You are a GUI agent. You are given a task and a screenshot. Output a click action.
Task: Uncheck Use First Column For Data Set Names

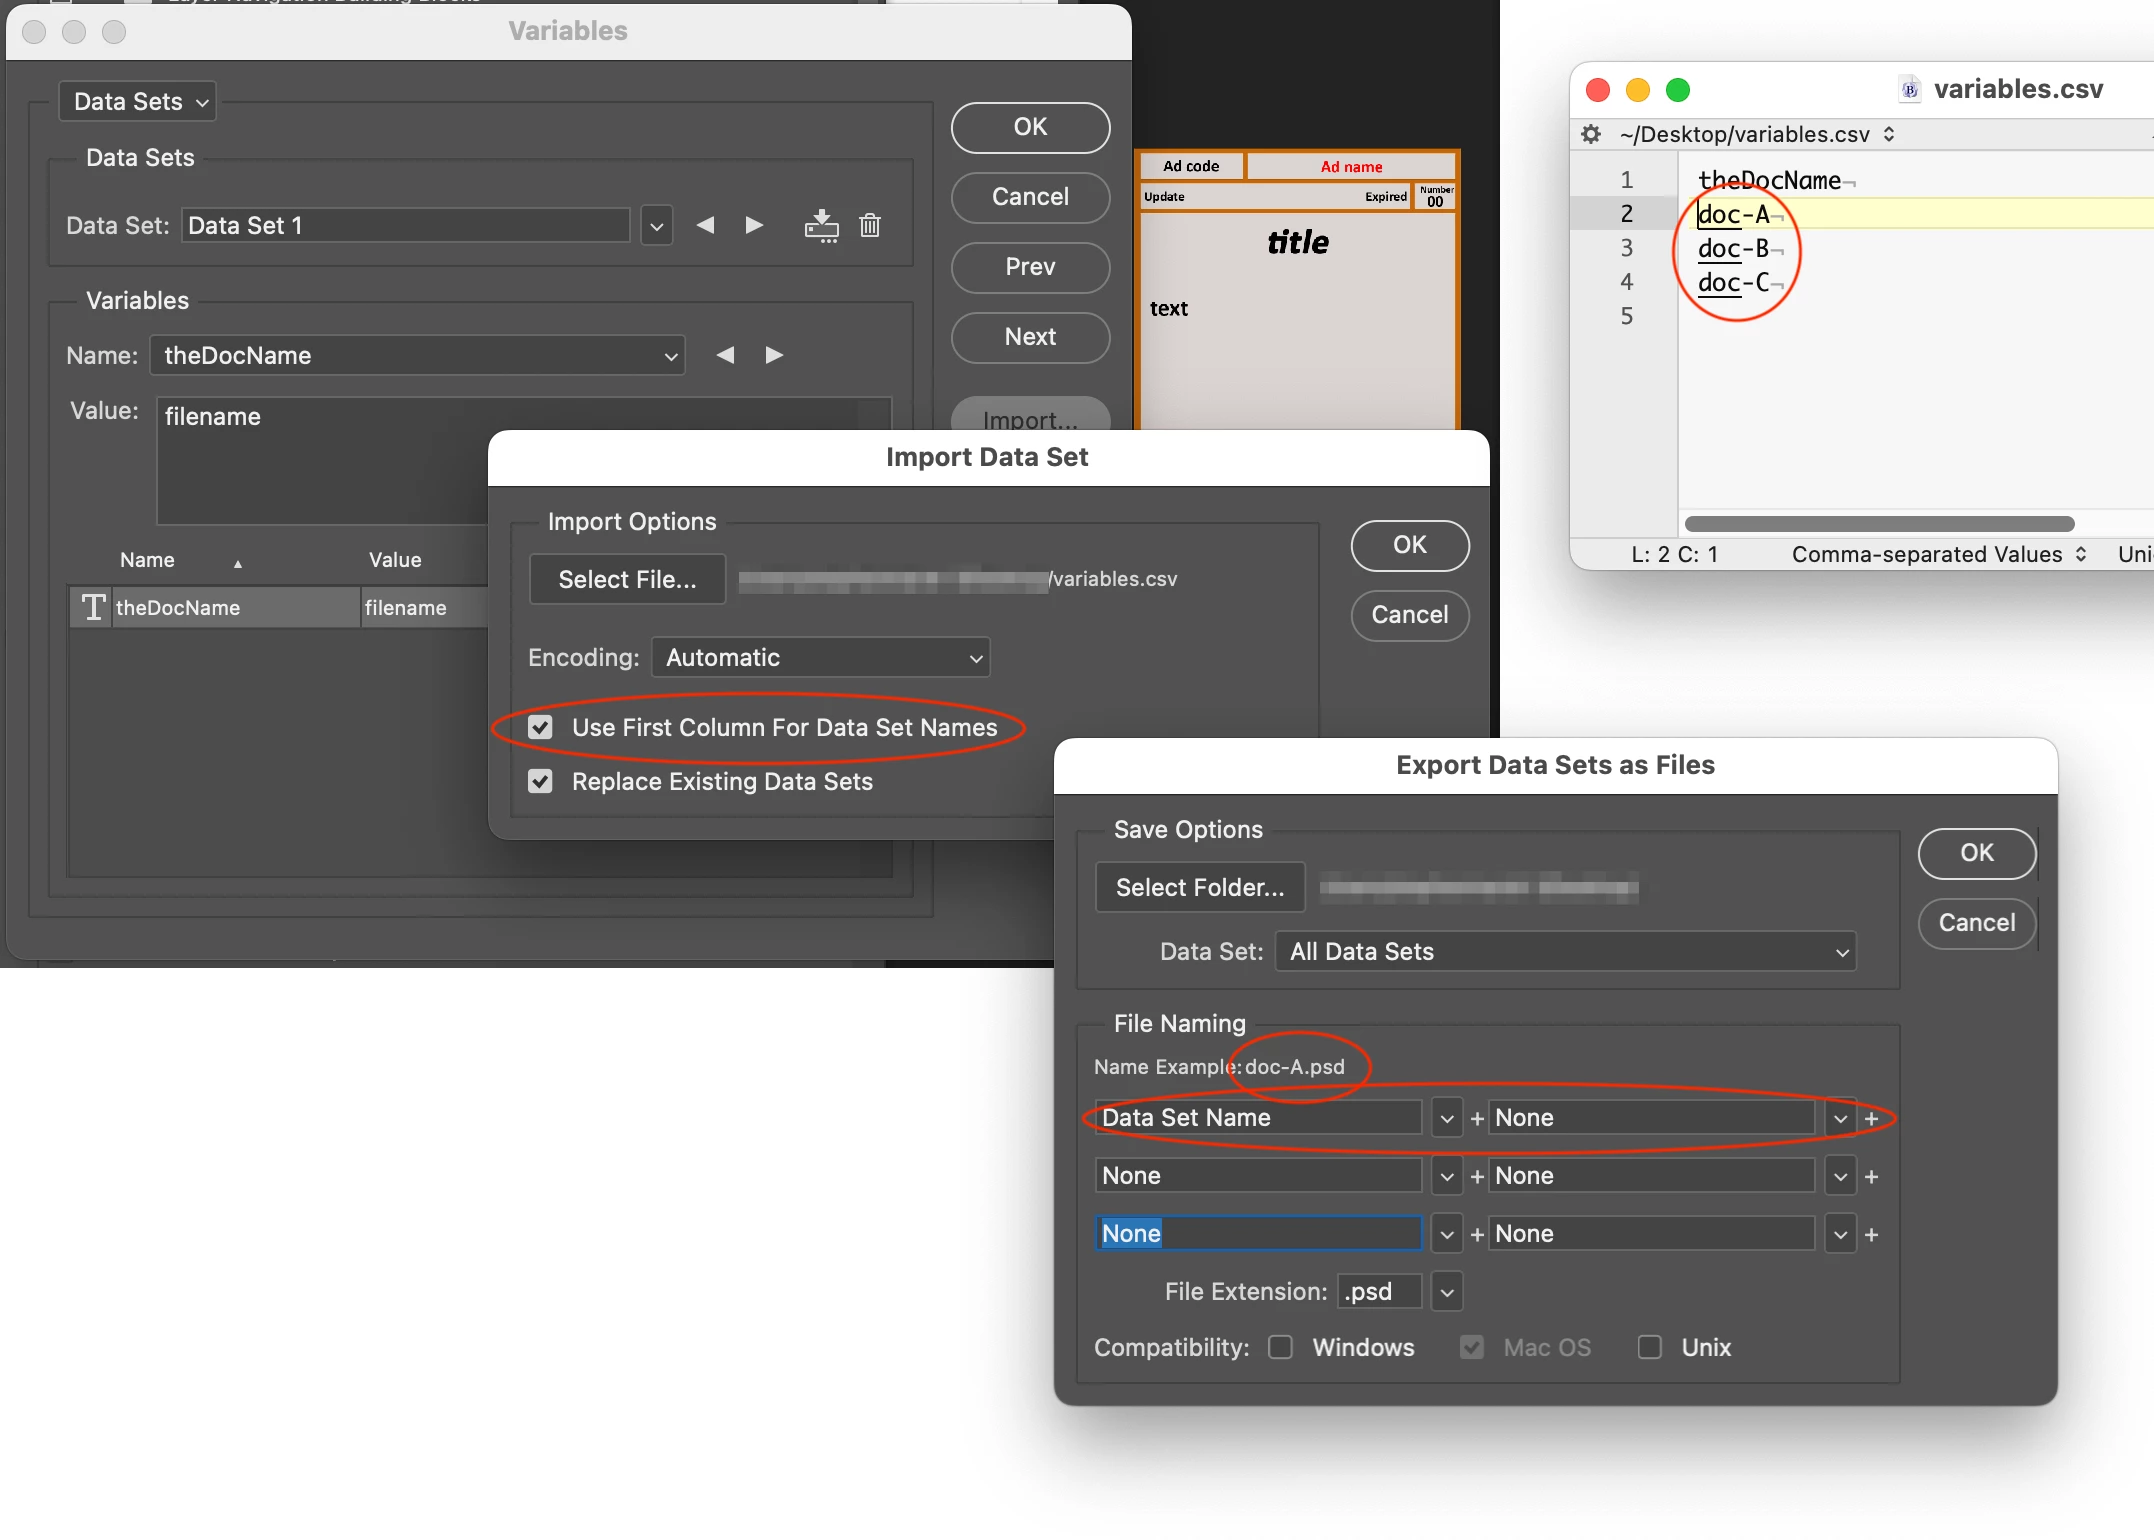point(540,727)
